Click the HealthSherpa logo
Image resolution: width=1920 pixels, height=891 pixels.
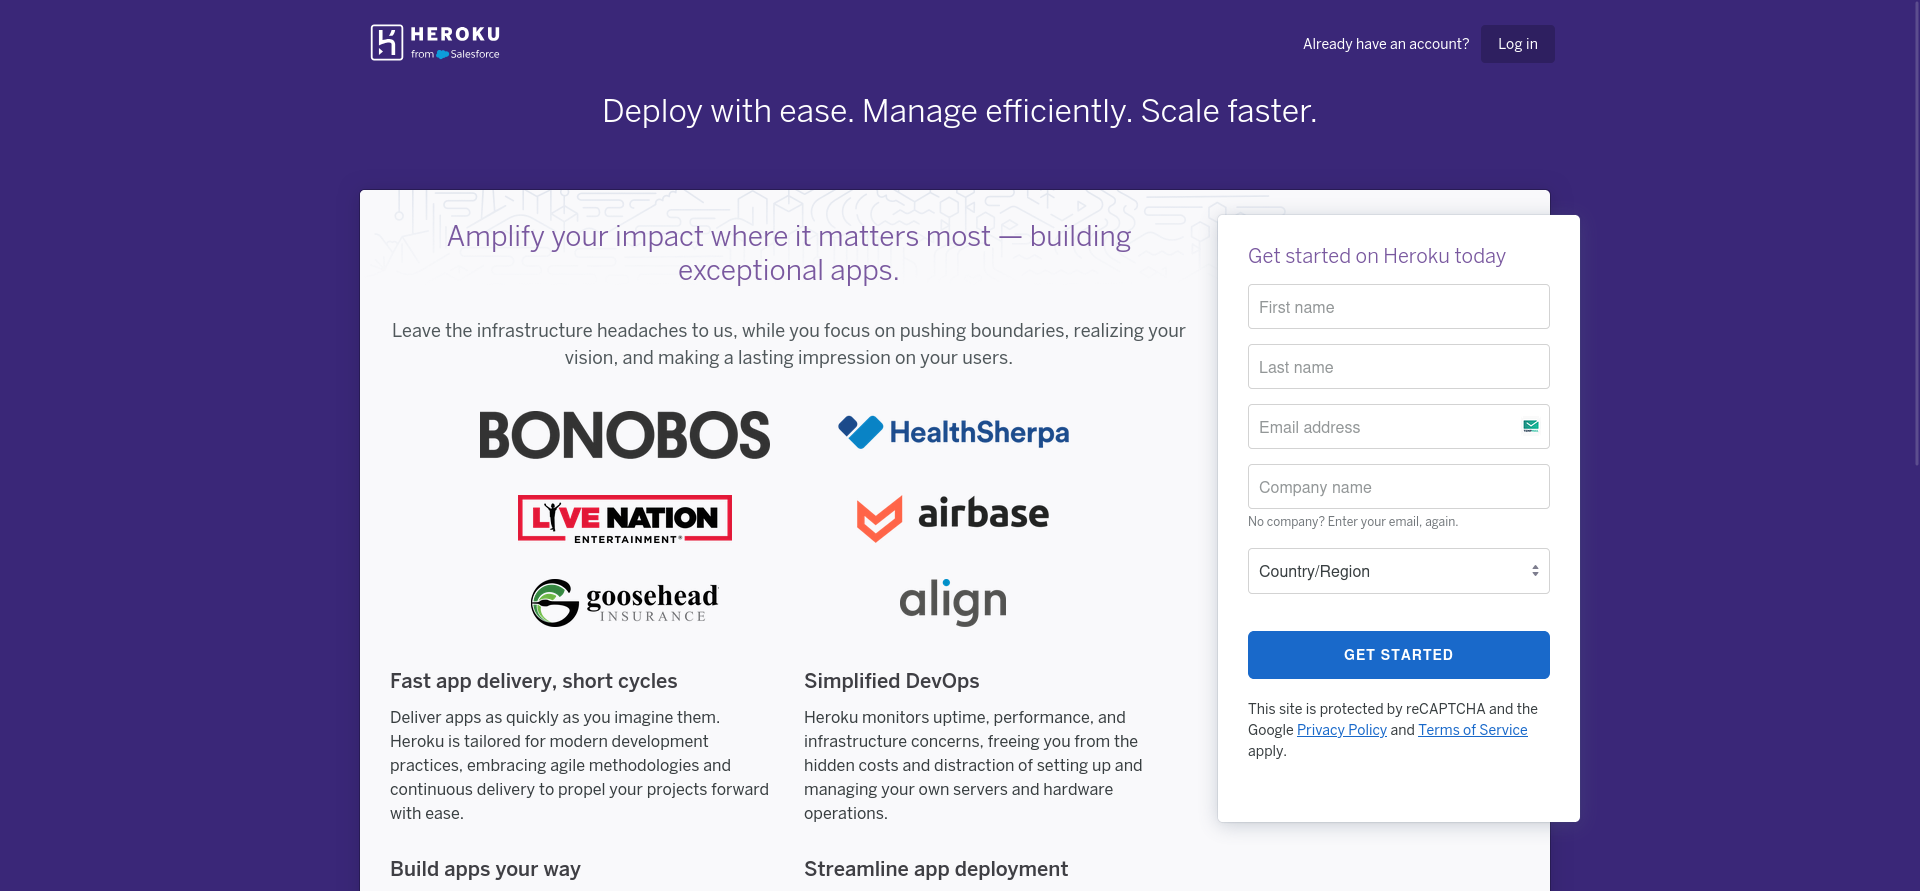(954, 432)
